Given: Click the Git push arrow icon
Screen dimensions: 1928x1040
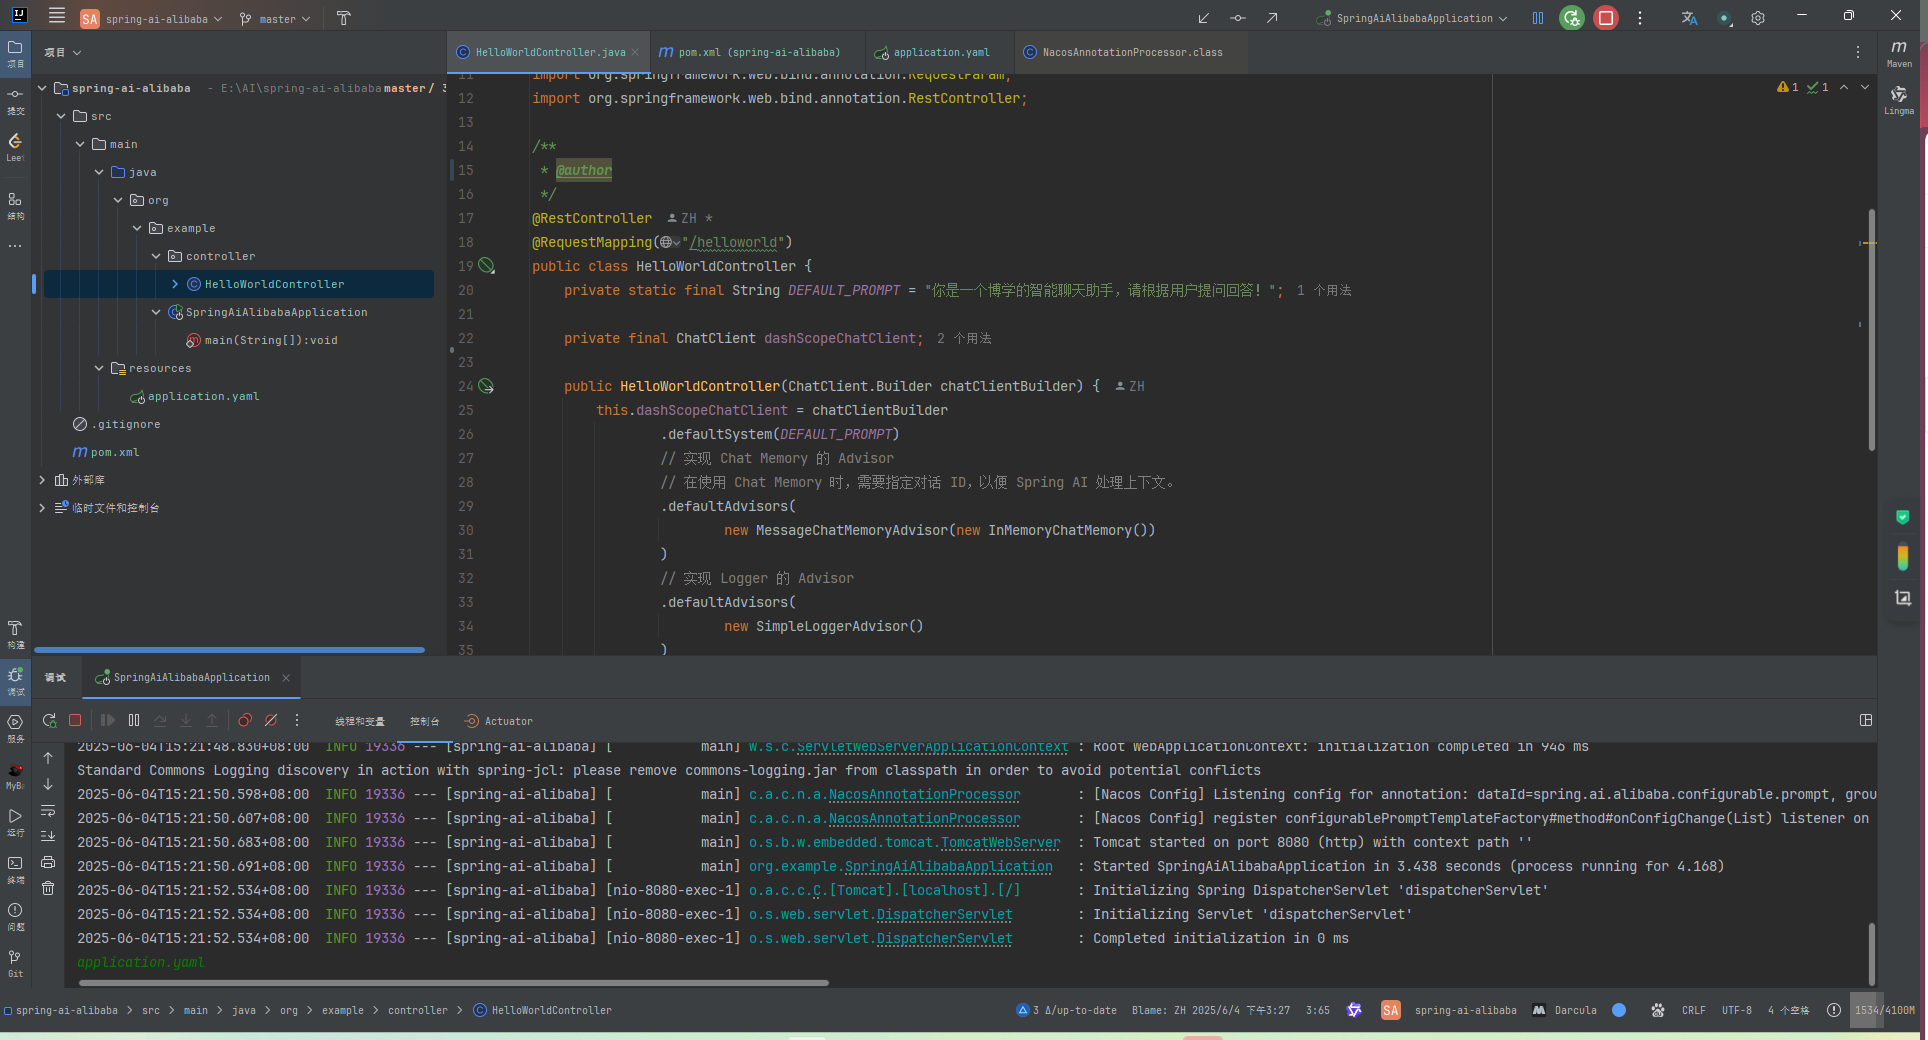Looking at the screenshot, I should (1272, 18).
